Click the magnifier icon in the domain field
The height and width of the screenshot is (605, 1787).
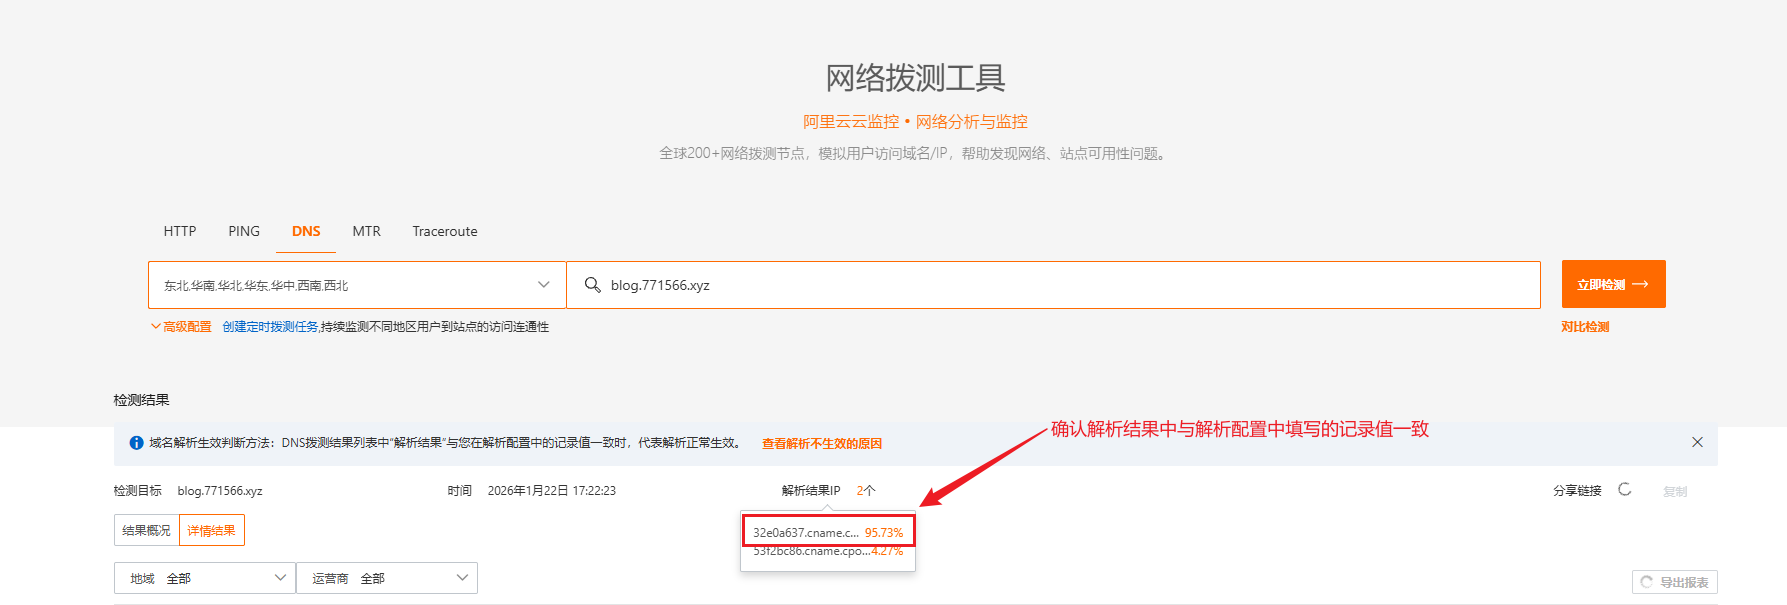[592, 285]
